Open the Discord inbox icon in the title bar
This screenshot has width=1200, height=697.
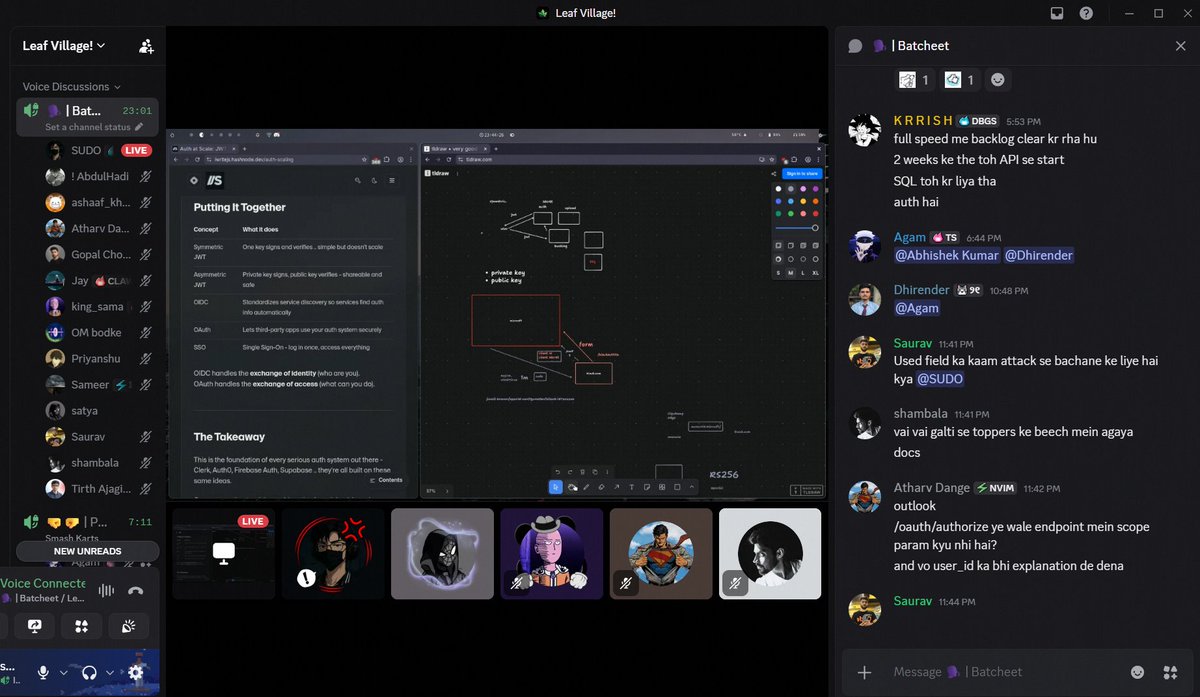point(1057,13)
